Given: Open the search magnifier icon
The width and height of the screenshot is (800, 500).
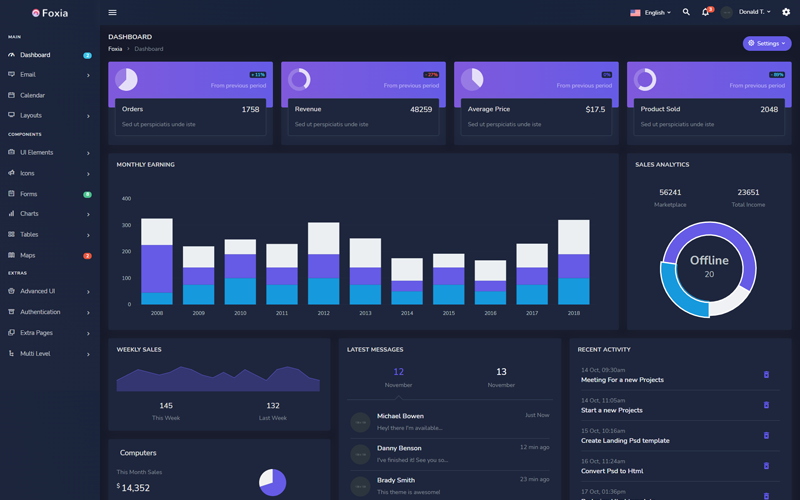Looking at the screenshot, I should [x=686, y=12].
